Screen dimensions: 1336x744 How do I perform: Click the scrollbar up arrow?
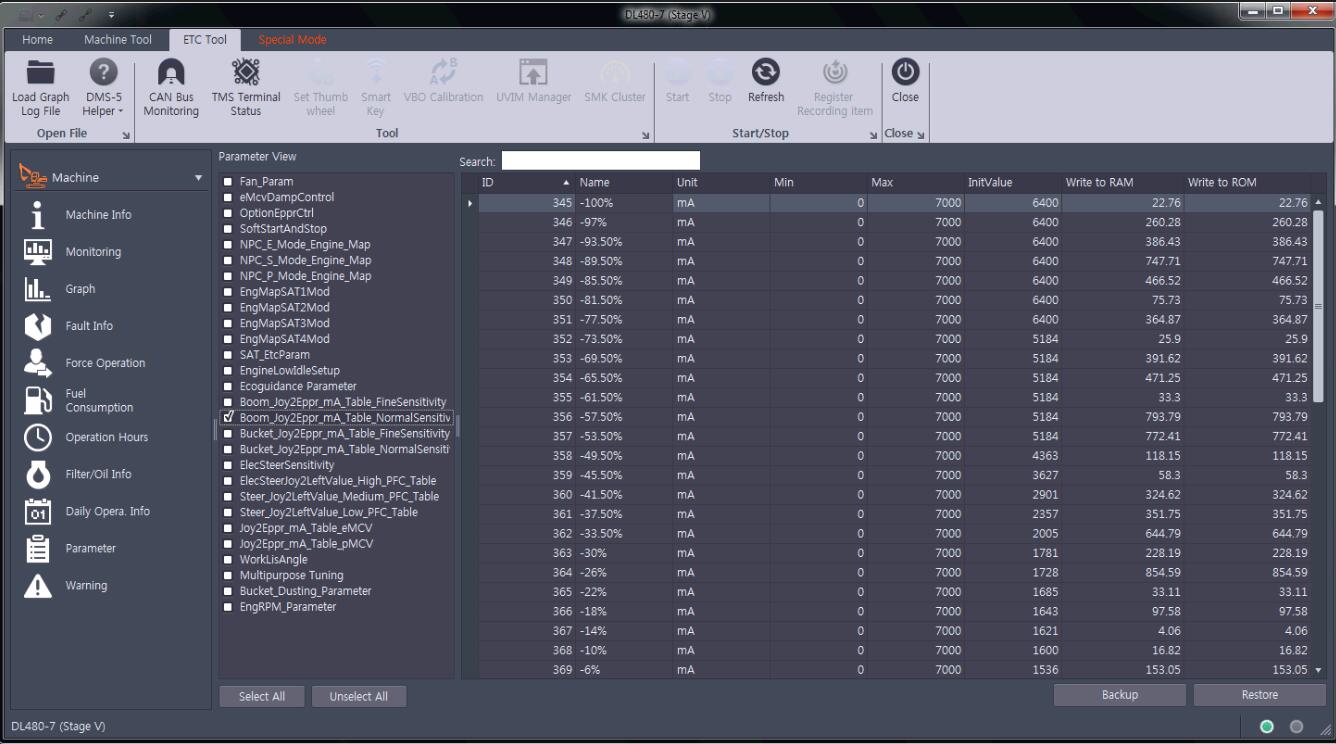click(1318, 203)
